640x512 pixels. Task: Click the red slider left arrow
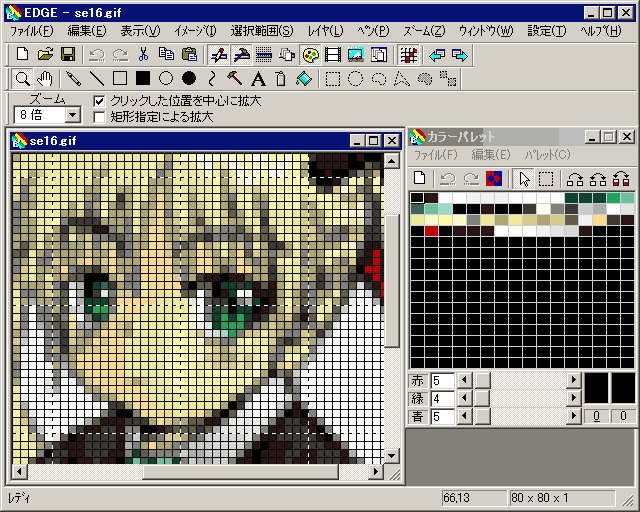point(464,380)
